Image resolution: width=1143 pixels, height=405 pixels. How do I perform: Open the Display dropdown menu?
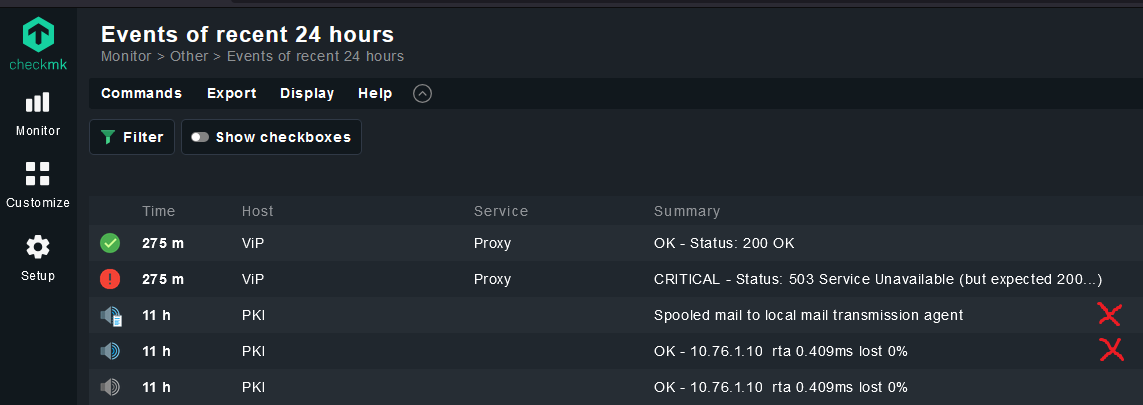point(307,93)
